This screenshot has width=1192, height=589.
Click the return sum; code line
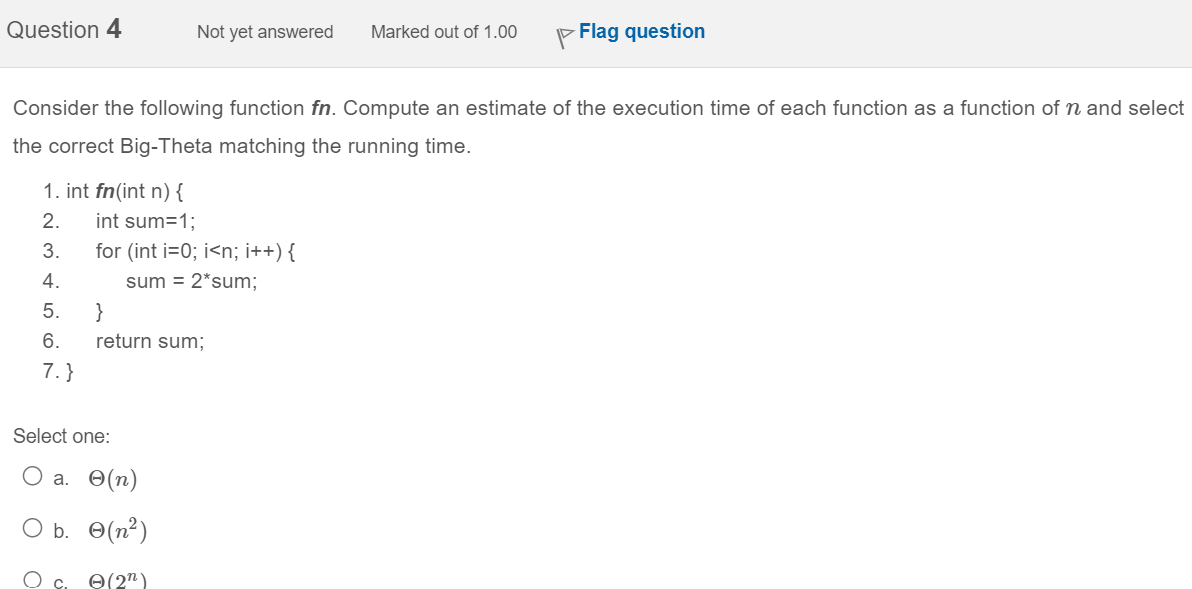click(x=150, y=341)
